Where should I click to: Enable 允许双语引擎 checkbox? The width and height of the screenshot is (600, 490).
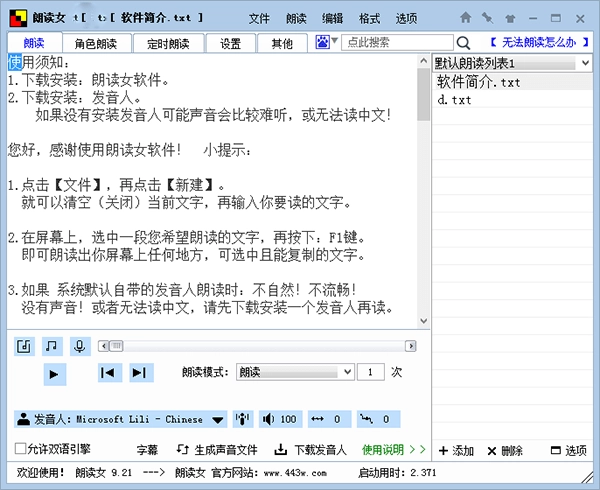click(x=21, y=449)
